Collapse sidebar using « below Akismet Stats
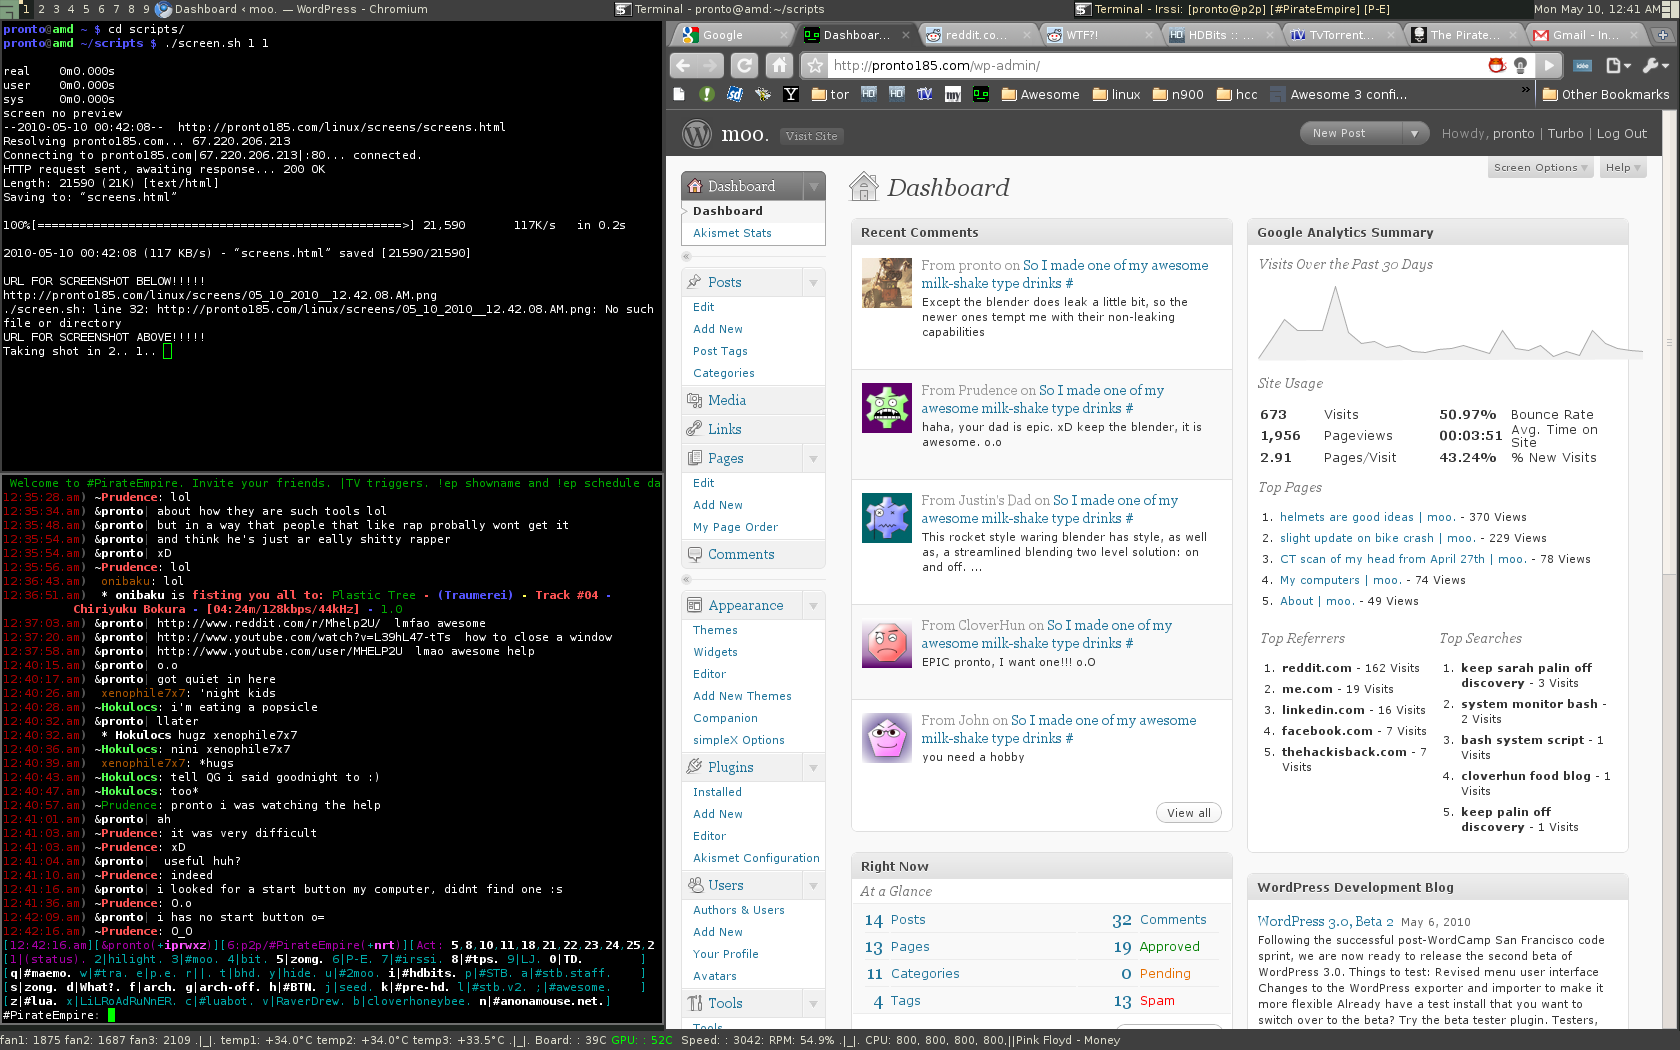This screenshot has height=1050, width=1680. [x=686, y=257]
